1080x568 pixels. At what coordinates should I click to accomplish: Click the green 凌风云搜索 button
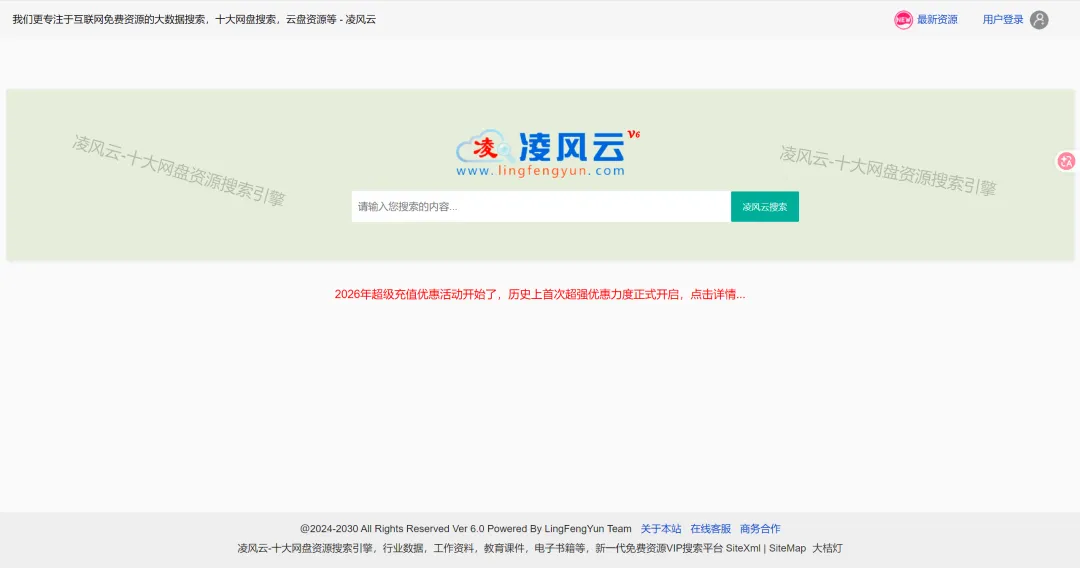click(x=765, y=207)
